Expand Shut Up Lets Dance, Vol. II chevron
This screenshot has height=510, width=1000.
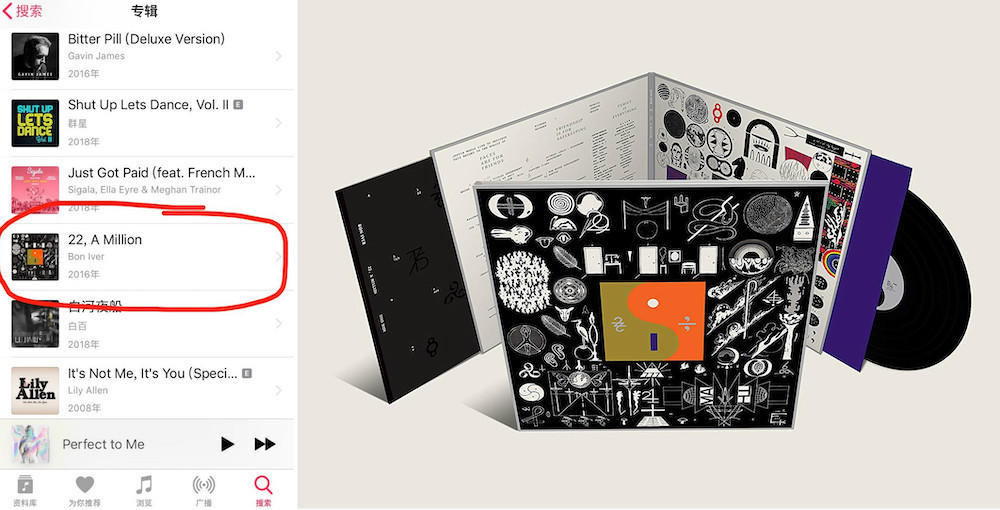(x=279, y=123)
